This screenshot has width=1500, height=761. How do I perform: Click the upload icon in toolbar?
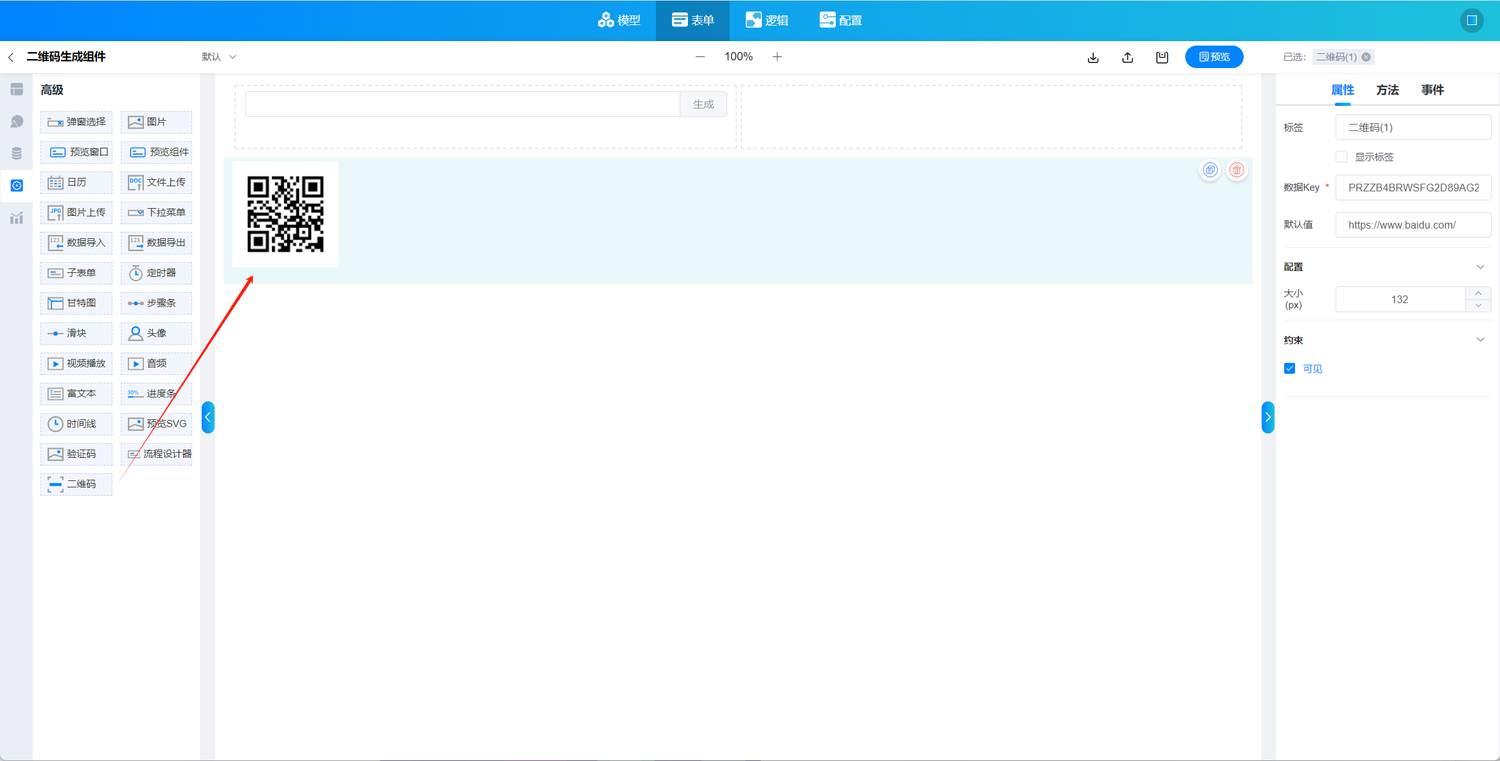click(1127, 57)
